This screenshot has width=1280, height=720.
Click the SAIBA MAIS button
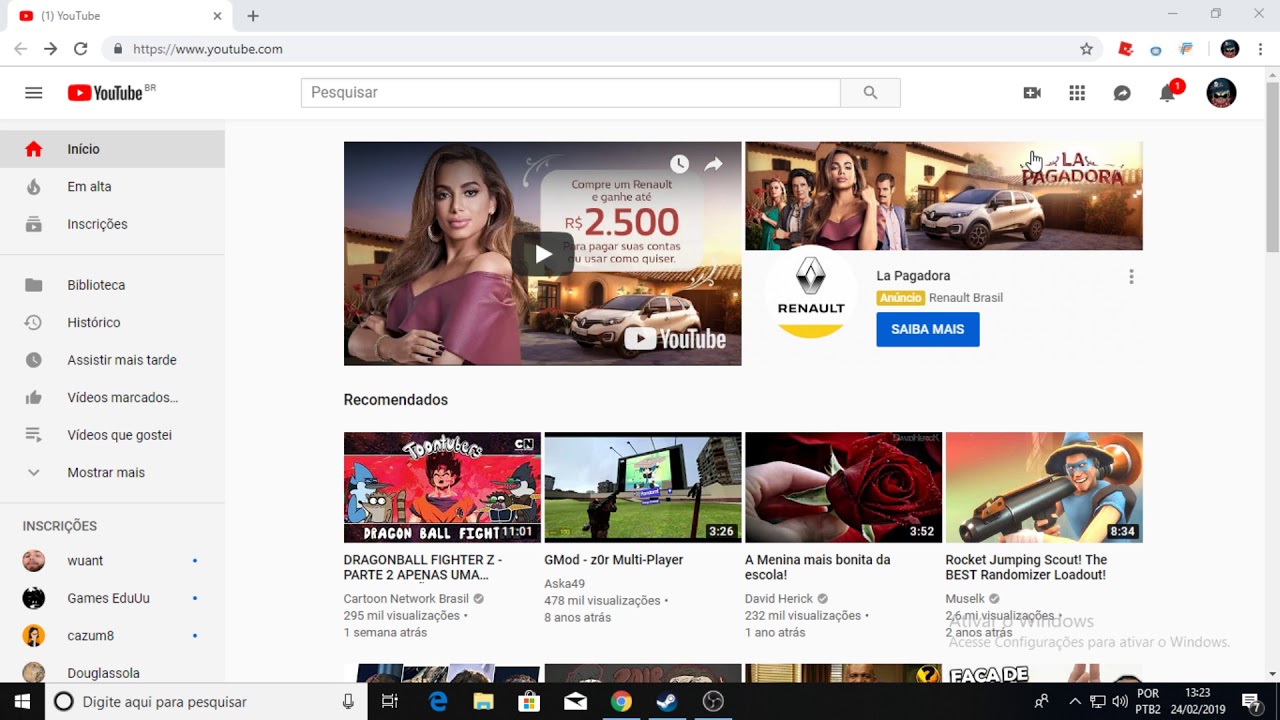tap(928, 329)
